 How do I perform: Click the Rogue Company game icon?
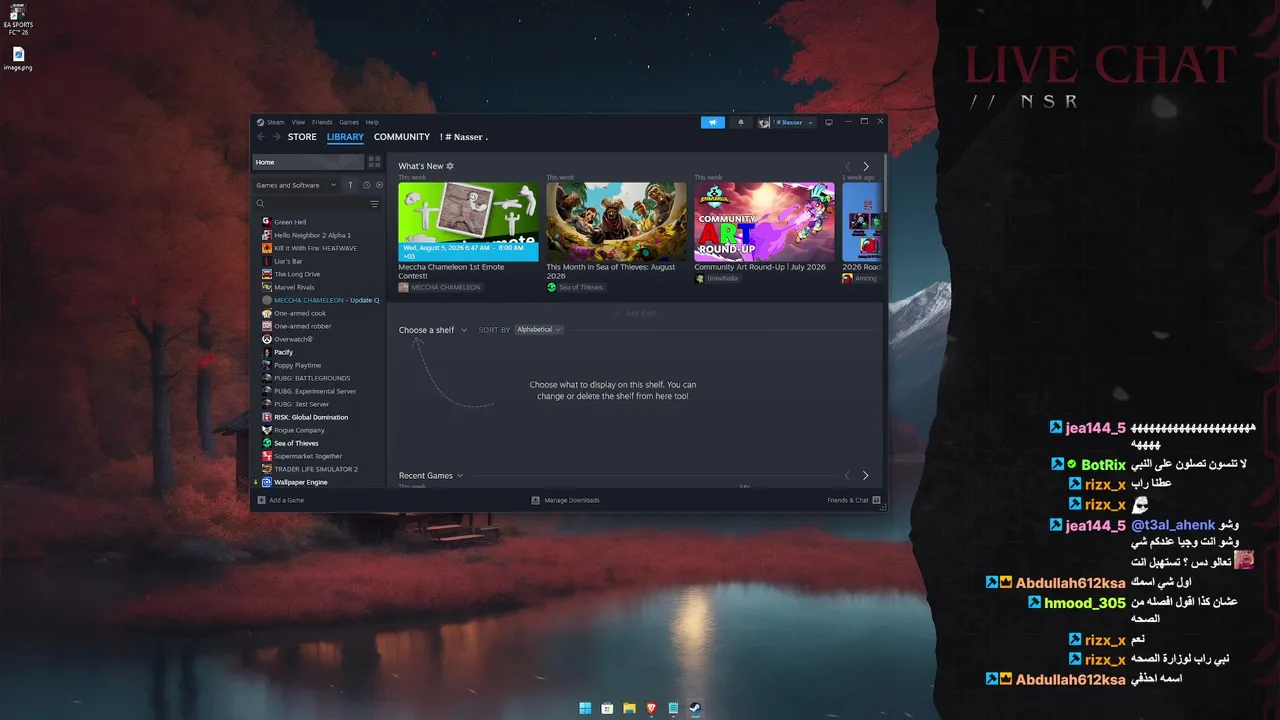pyautogui.click(x=267, y=430)
